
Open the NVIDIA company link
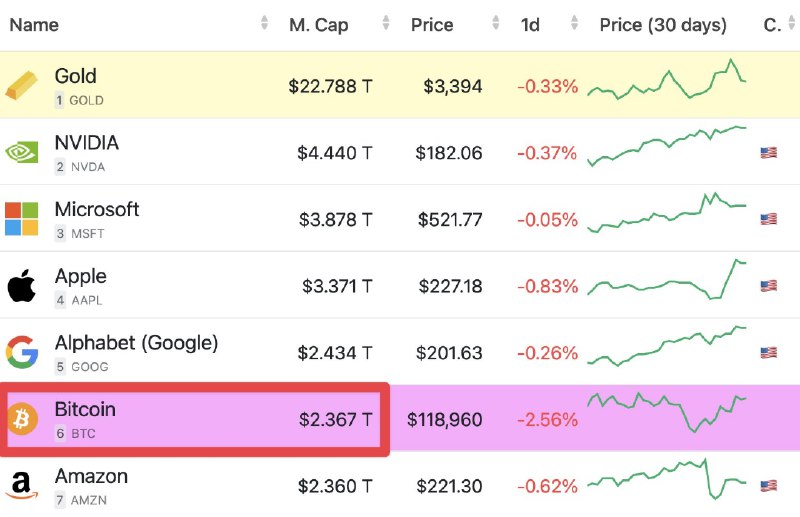87,143
